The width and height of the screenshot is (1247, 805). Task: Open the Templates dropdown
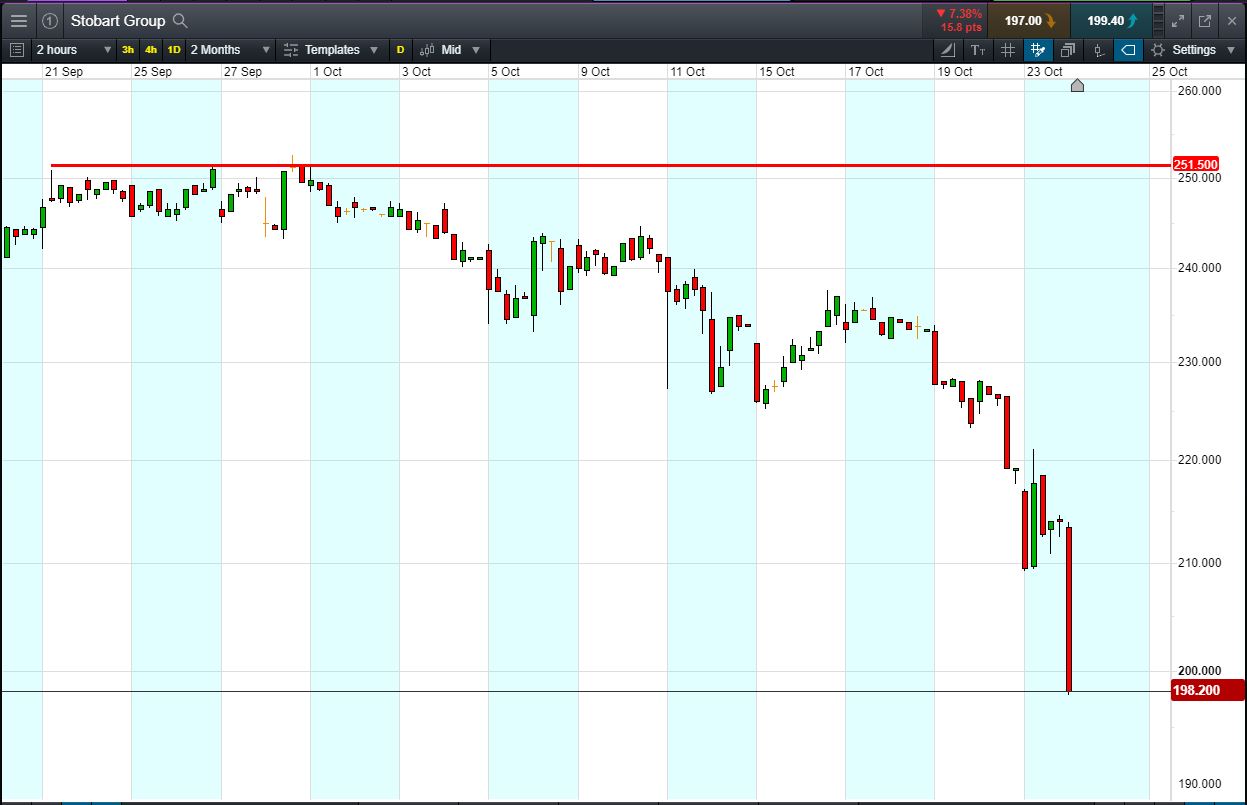331,49
